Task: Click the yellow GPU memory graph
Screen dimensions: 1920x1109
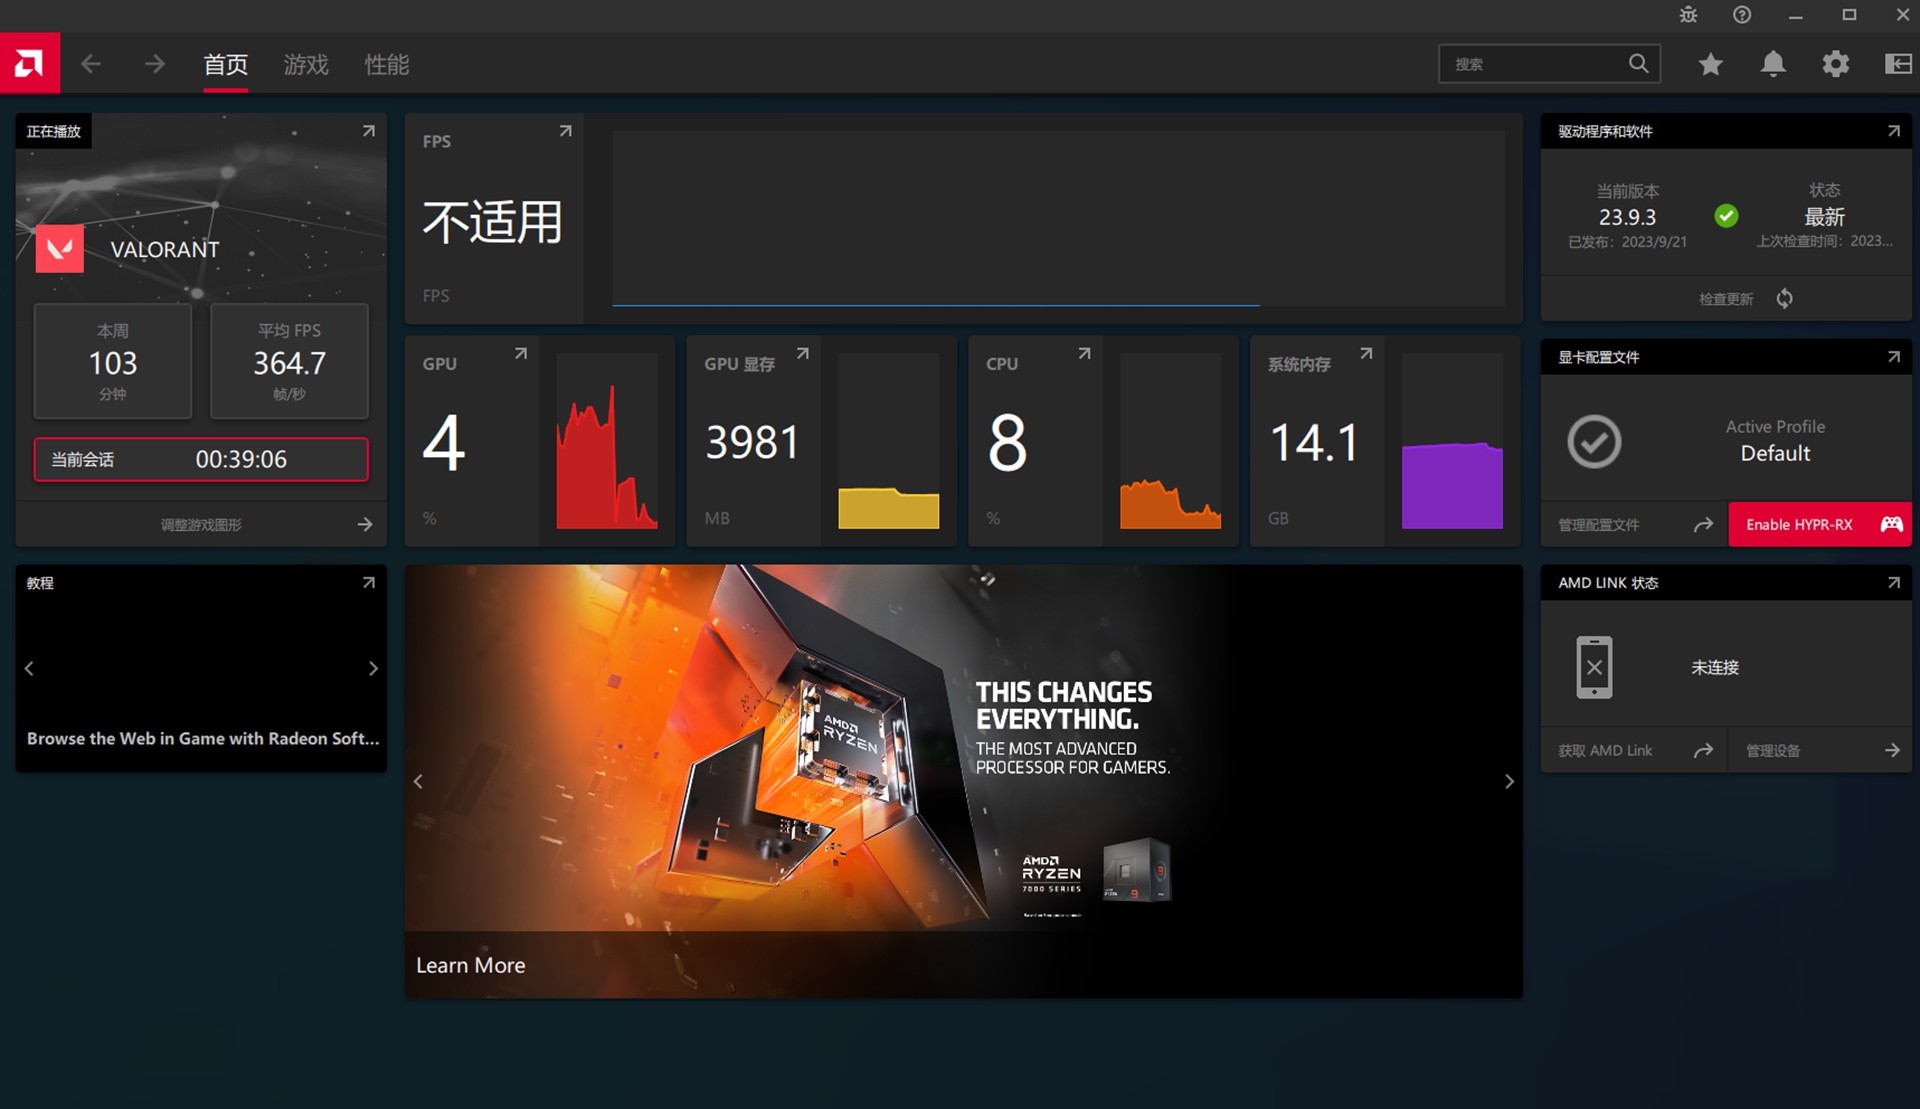Action: 888,441
